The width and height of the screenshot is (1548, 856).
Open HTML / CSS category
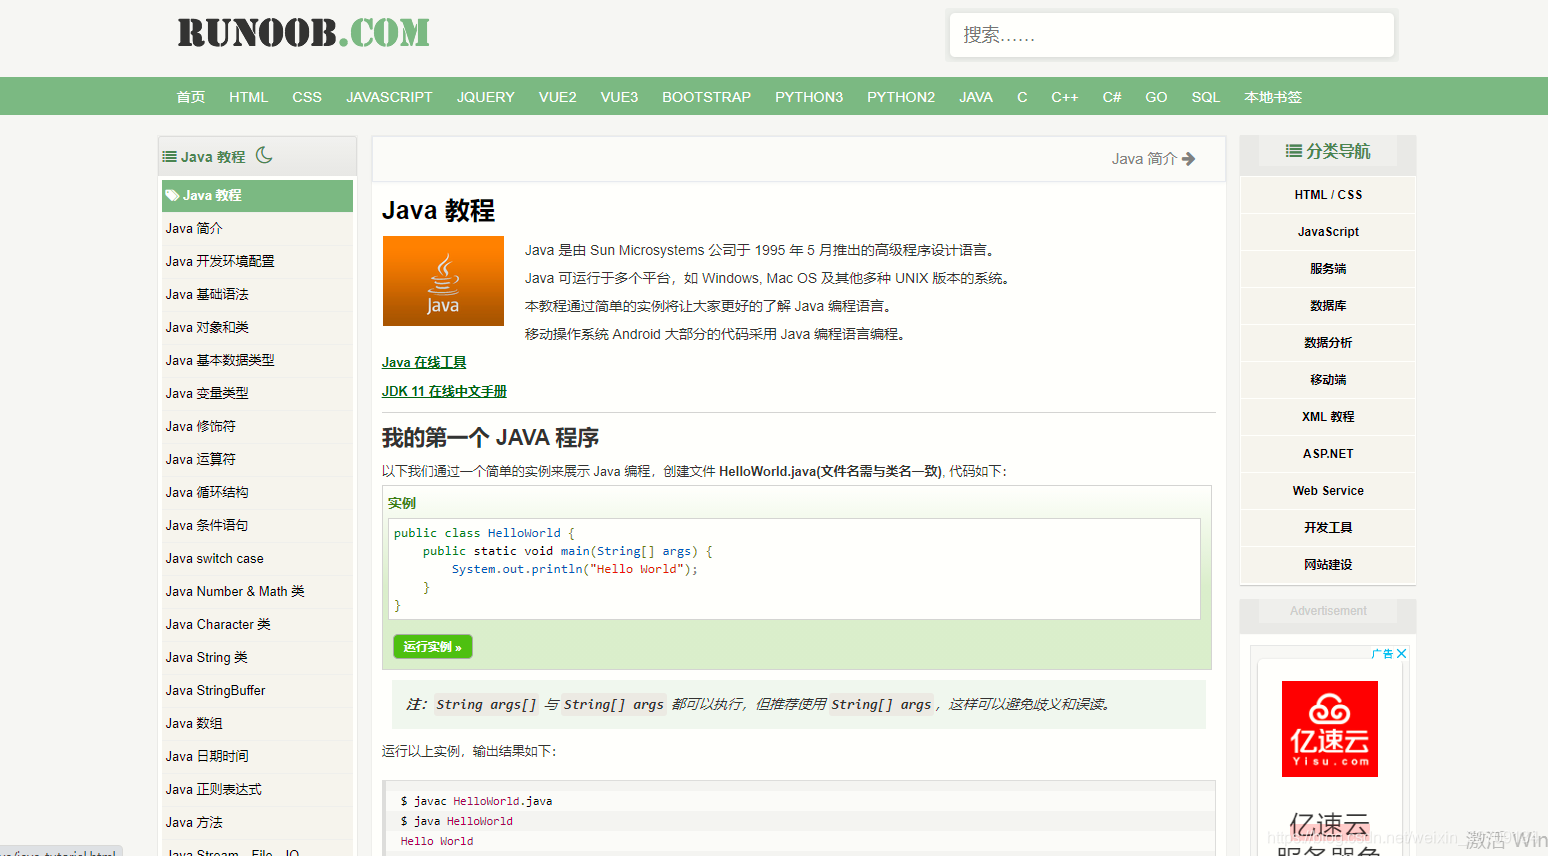pyautogui.click(x=1328, y=195)
